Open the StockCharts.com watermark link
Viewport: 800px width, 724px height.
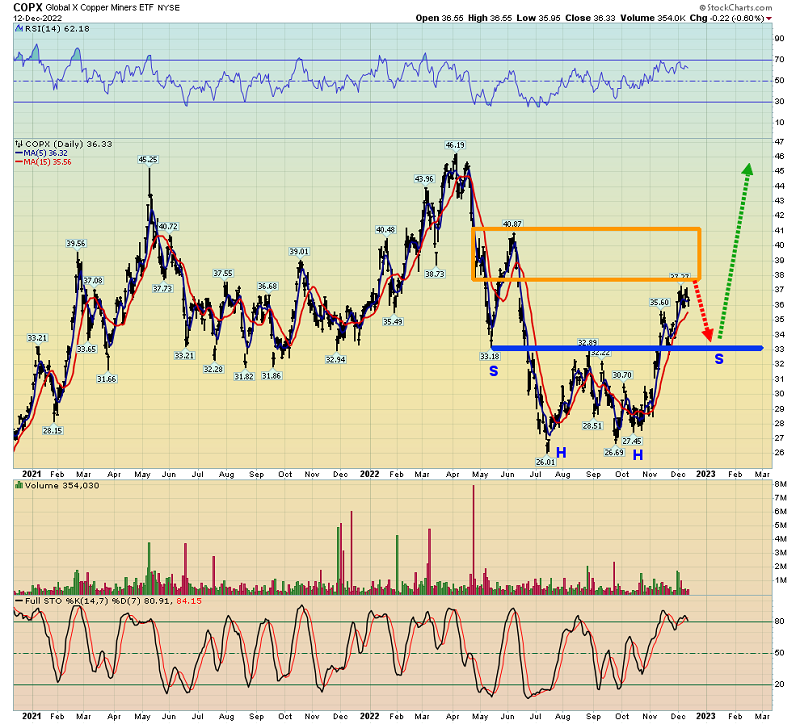[x=745, y=6]
